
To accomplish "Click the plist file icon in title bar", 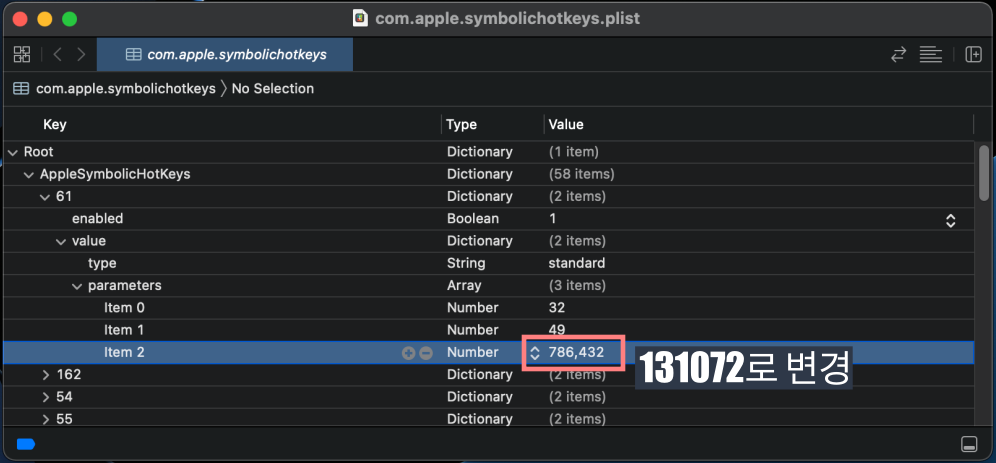I will pyautogui.click(x=360, y=18).
